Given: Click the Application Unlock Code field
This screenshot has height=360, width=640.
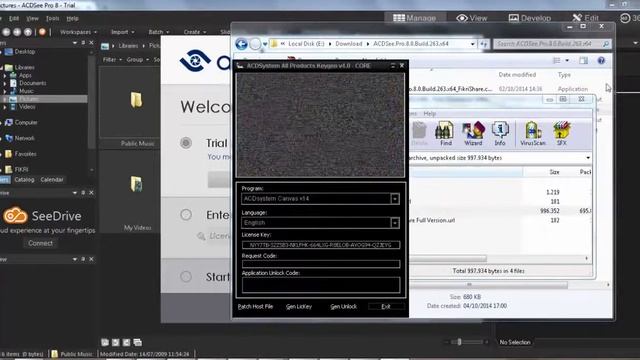Looking at the screenshot, I should [321, 285].
